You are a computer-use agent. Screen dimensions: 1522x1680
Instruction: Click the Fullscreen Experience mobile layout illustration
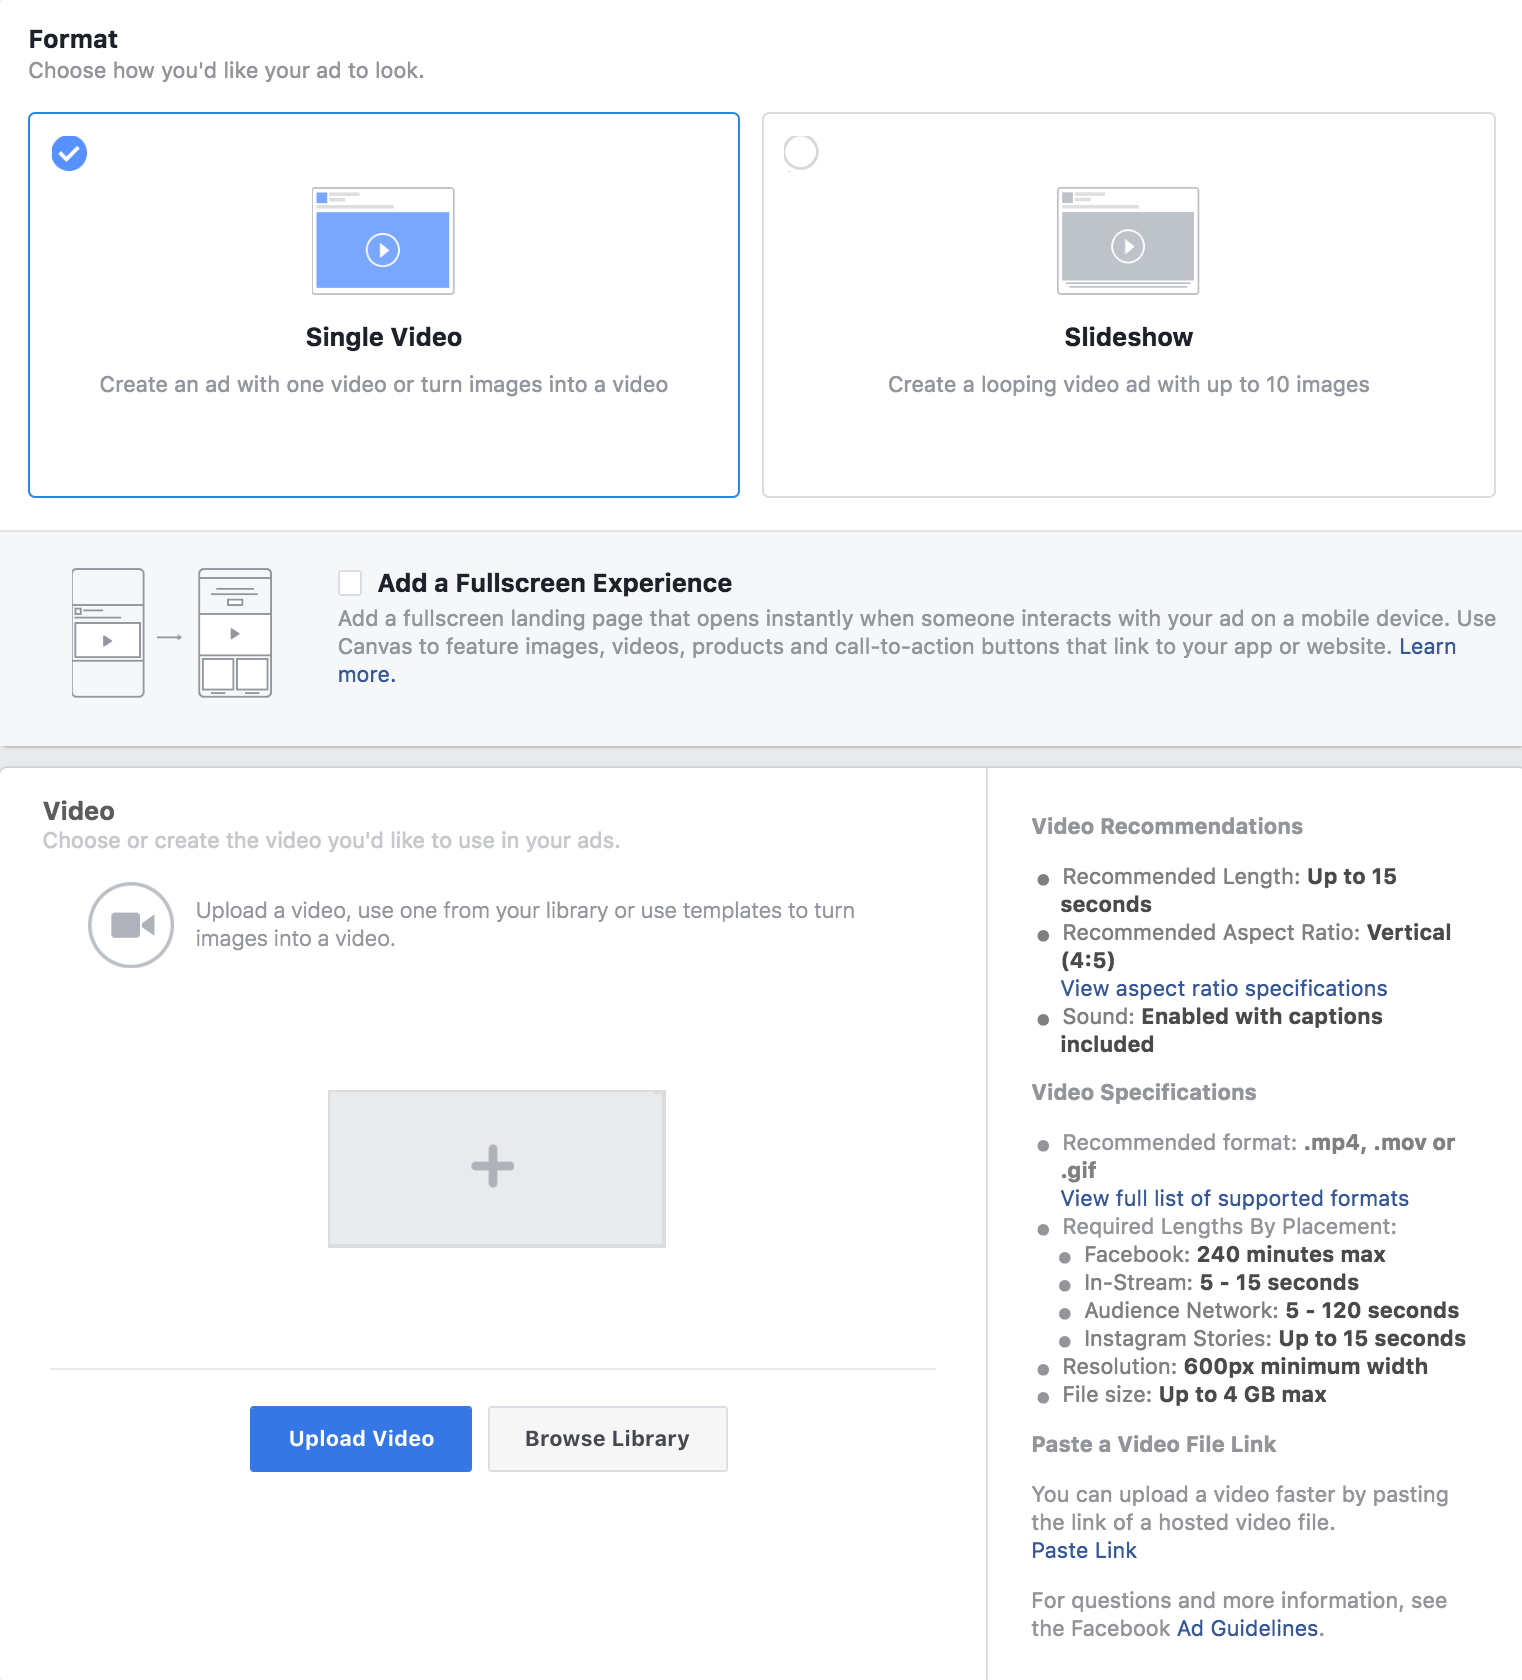pos(108,633)
